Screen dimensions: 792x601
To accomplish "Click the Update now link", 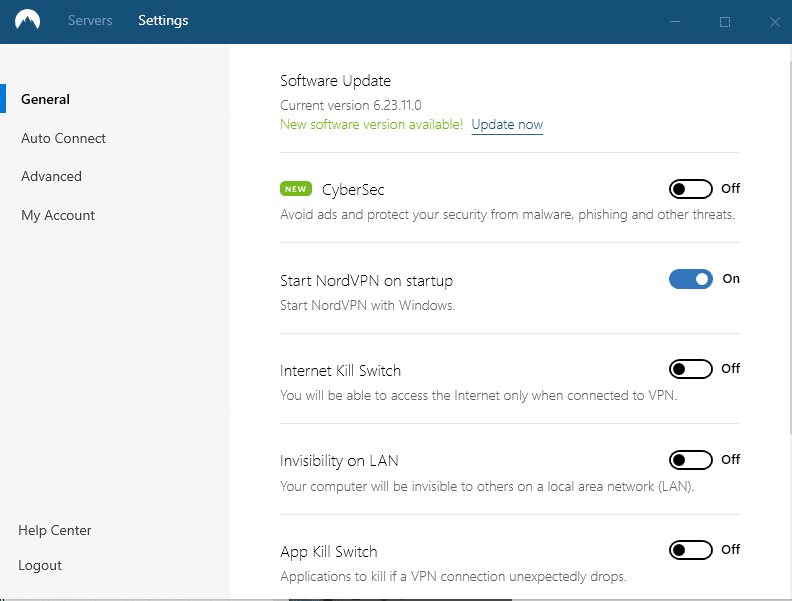I will pyautogui.click(x=507, y=124).
